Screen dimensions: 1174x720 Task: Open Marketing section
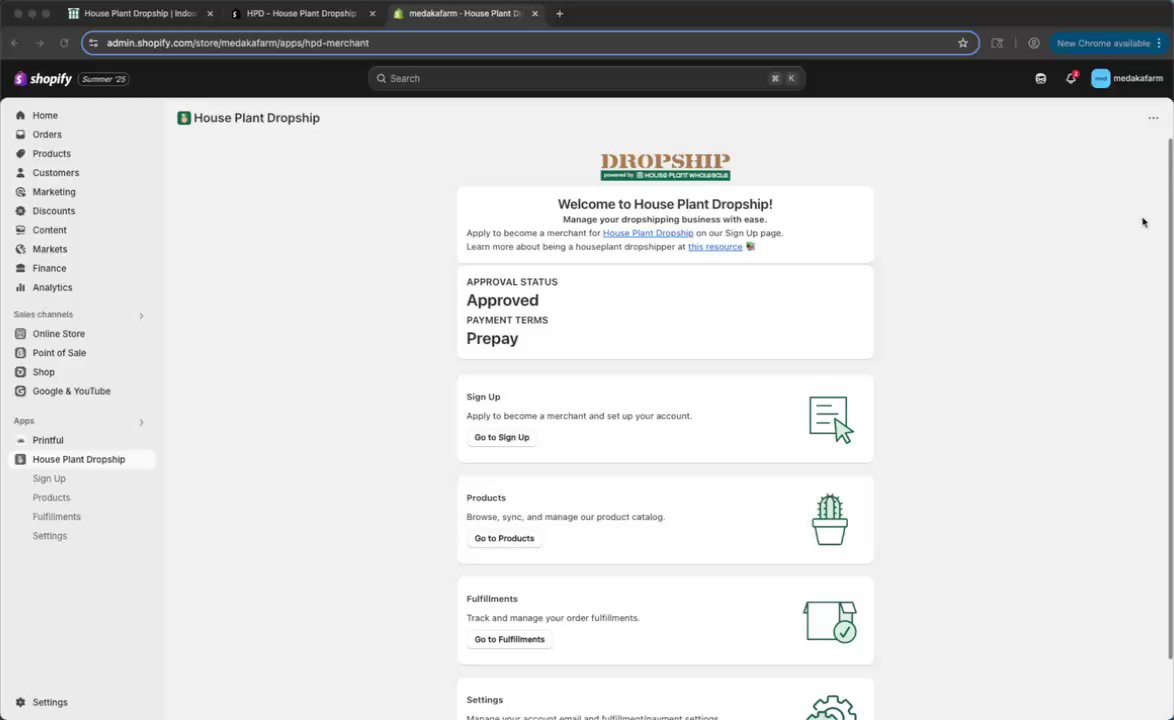point(54,192)
